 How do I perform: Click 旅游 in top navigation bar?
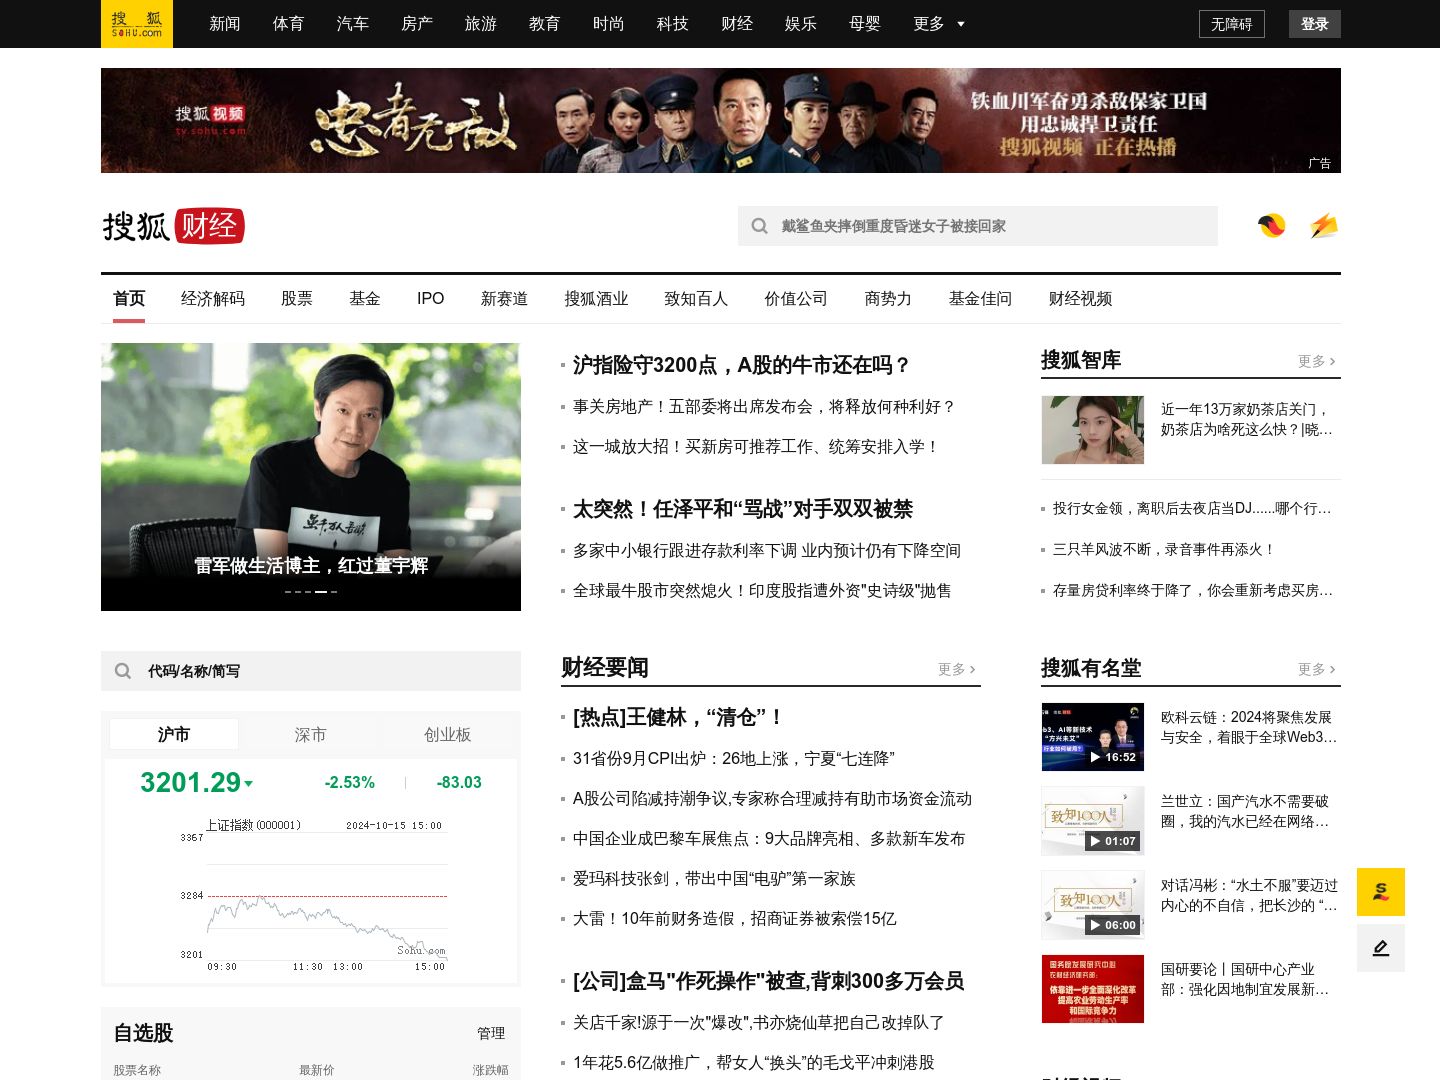481,24
